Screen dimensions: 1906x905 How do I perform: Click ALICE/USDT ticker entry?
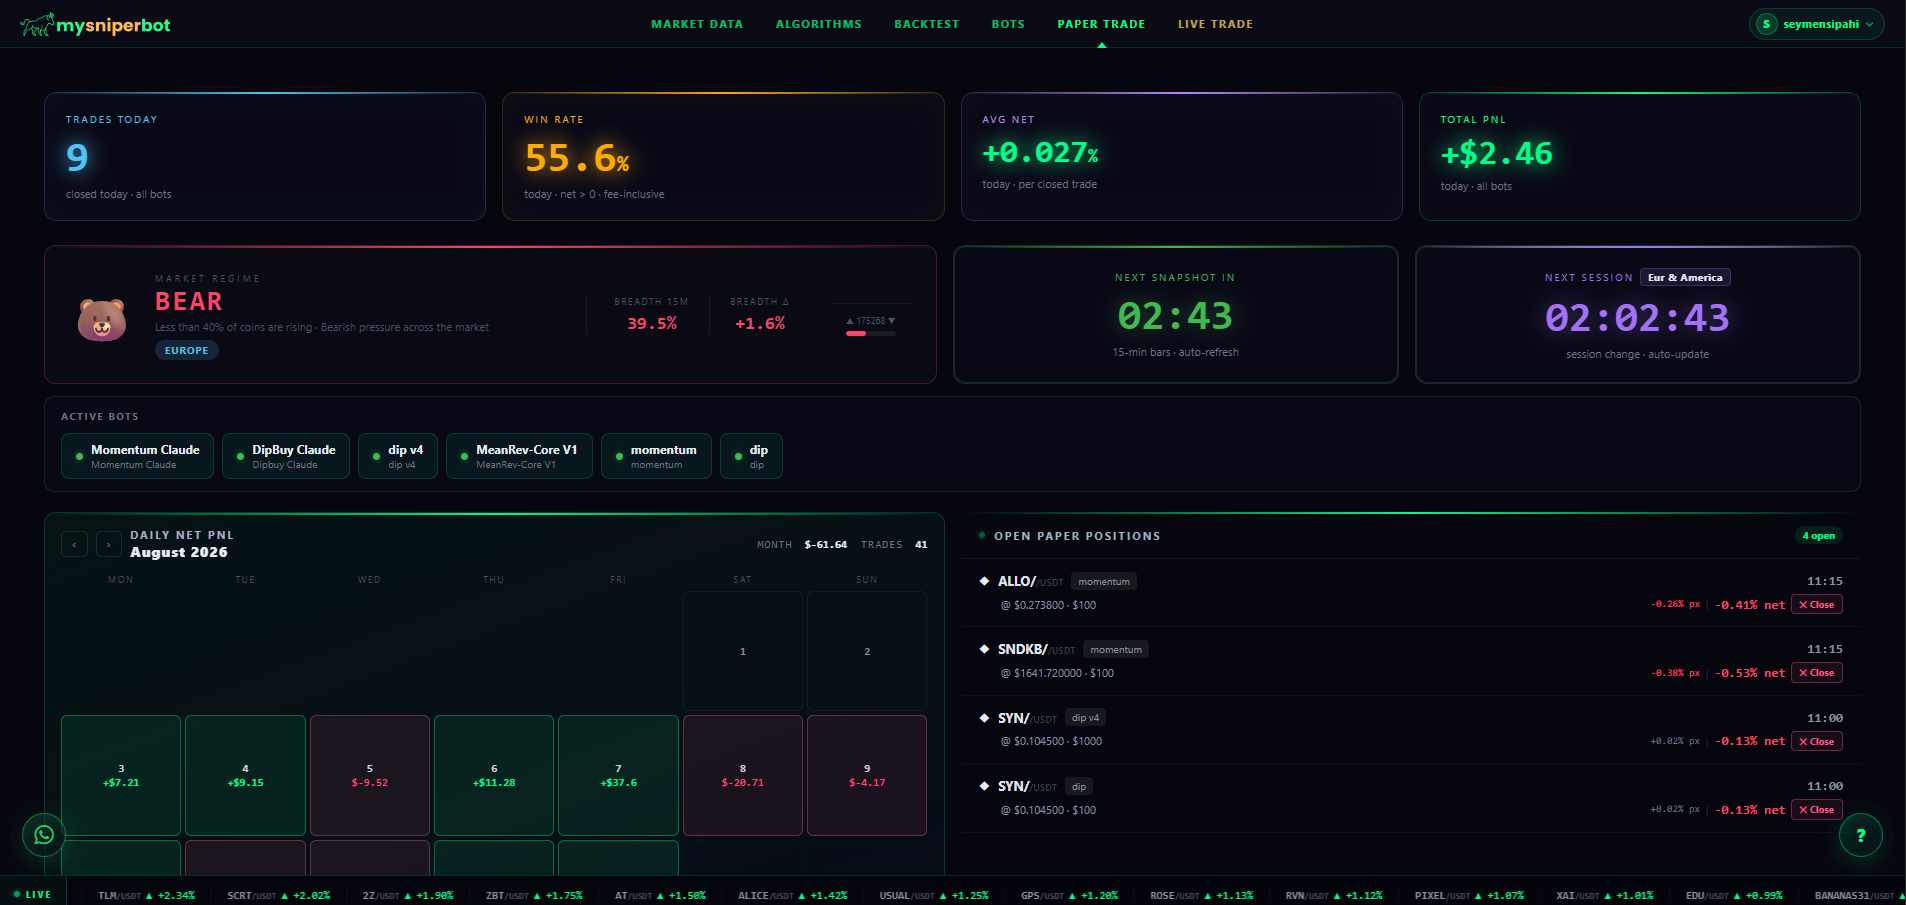(x=792, y=895)
